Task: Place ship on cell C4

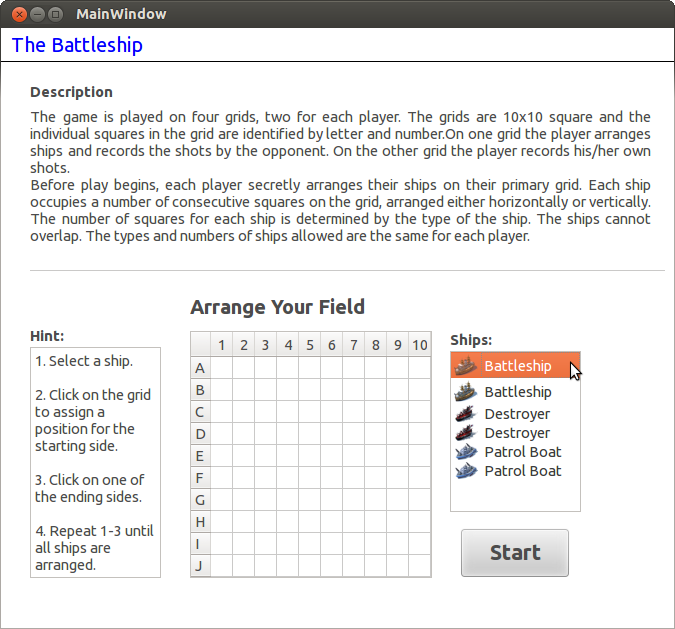Action: (288, 412)
